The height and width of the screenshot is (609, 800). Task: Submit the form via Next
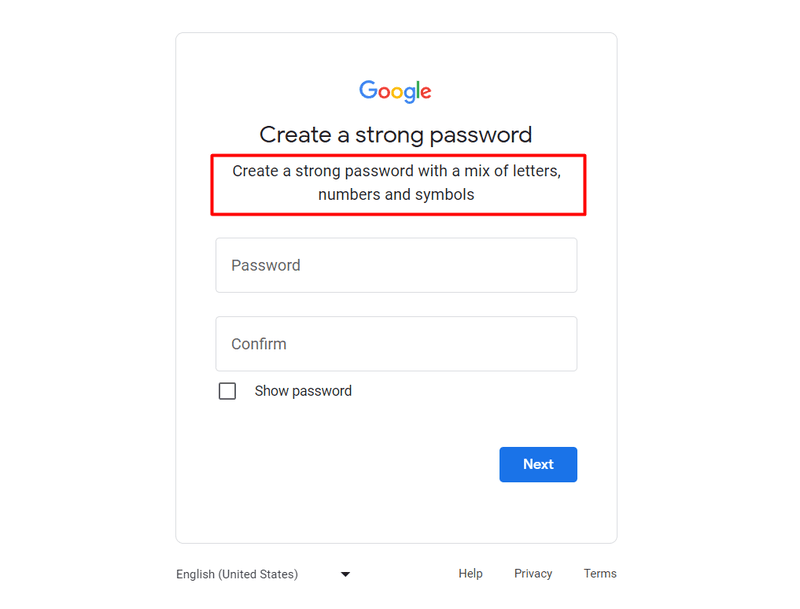[x=538, y=464]
